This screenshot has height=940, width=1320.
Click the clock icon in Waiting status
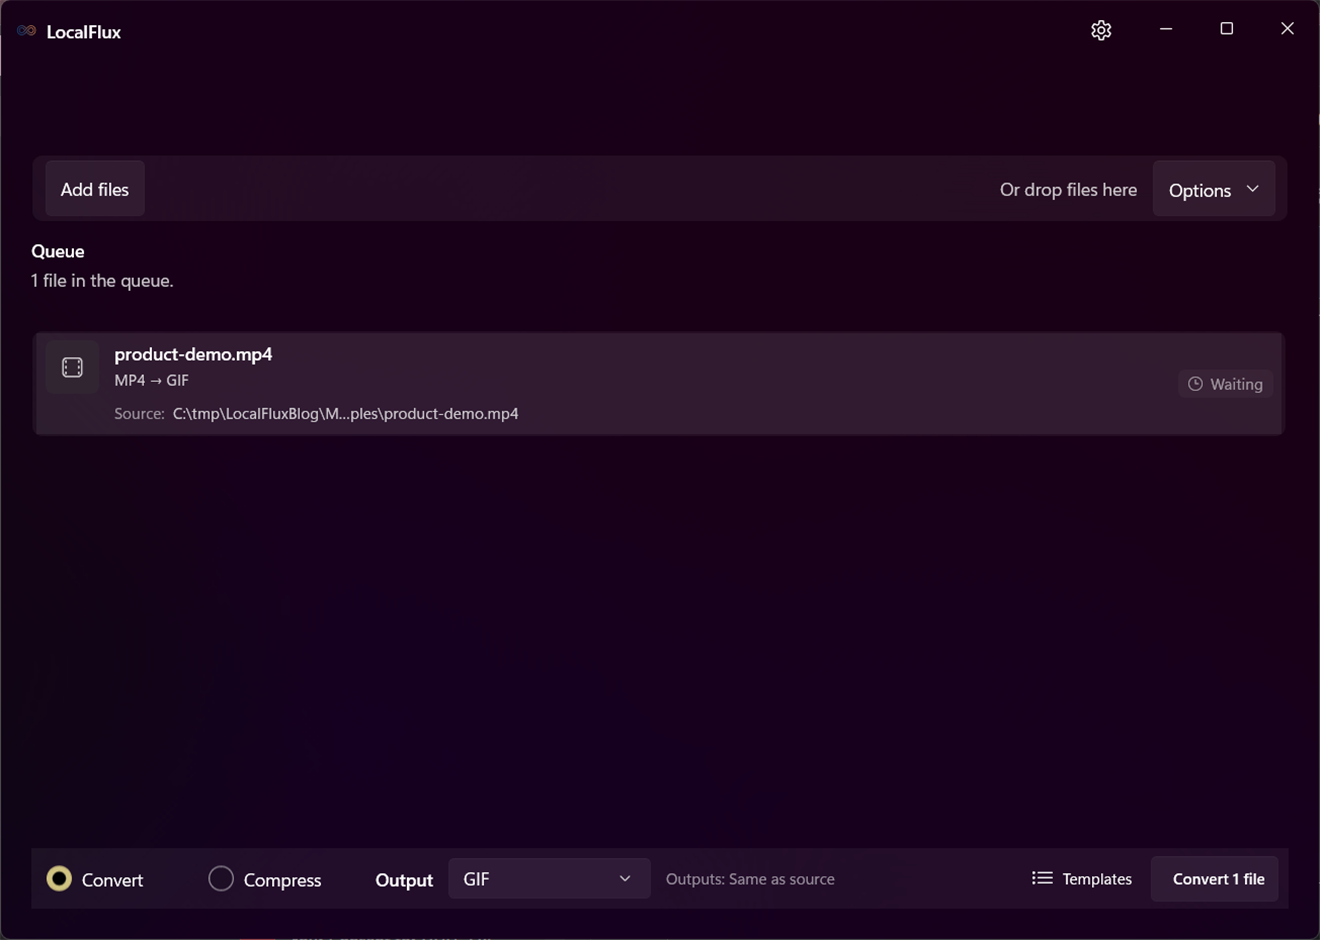click(x=1195, y=383)
